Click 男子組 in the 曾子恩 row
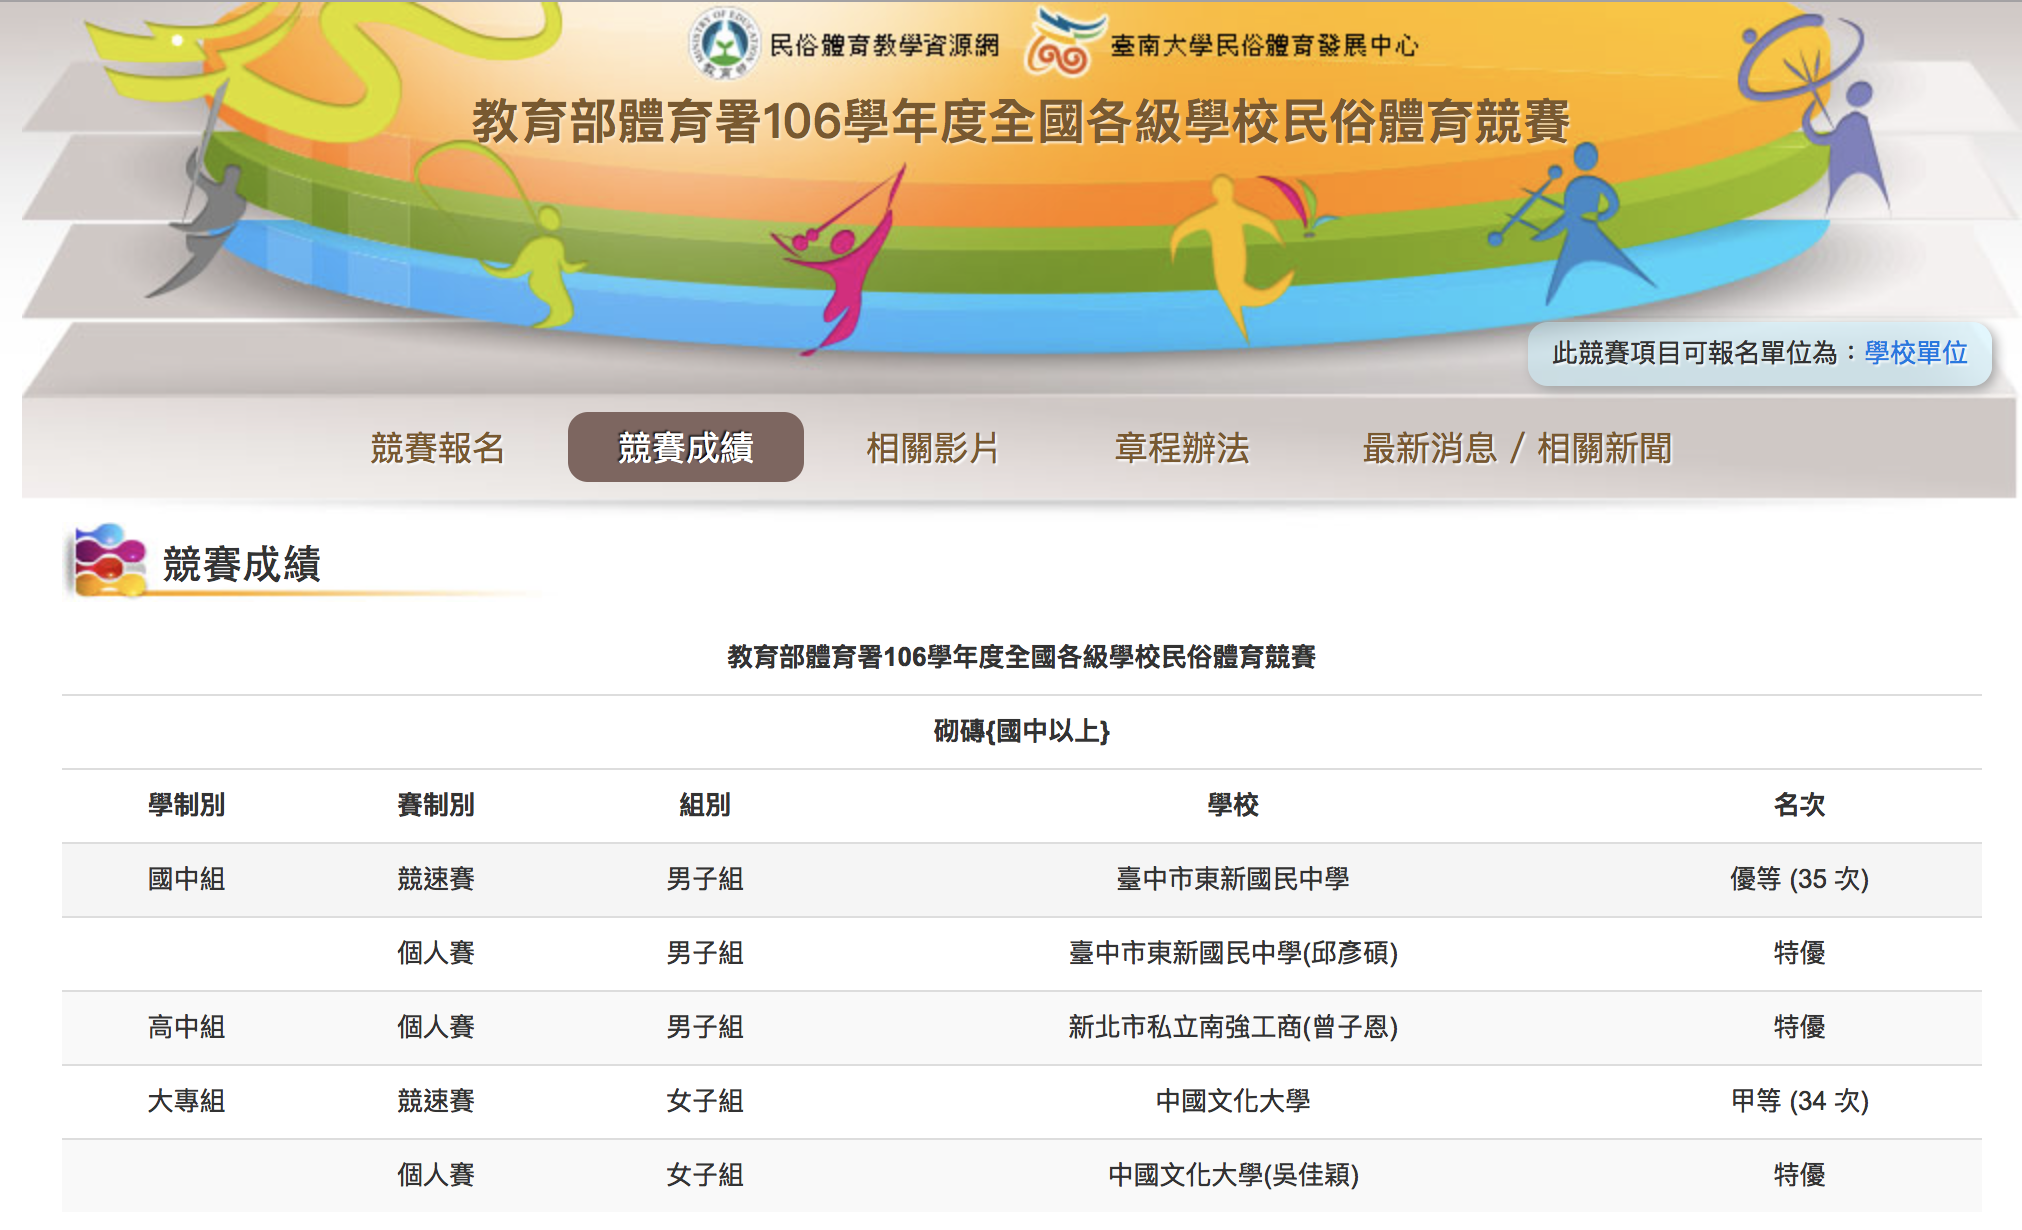The image size is (2022, 1230). tap(705, 1027)
